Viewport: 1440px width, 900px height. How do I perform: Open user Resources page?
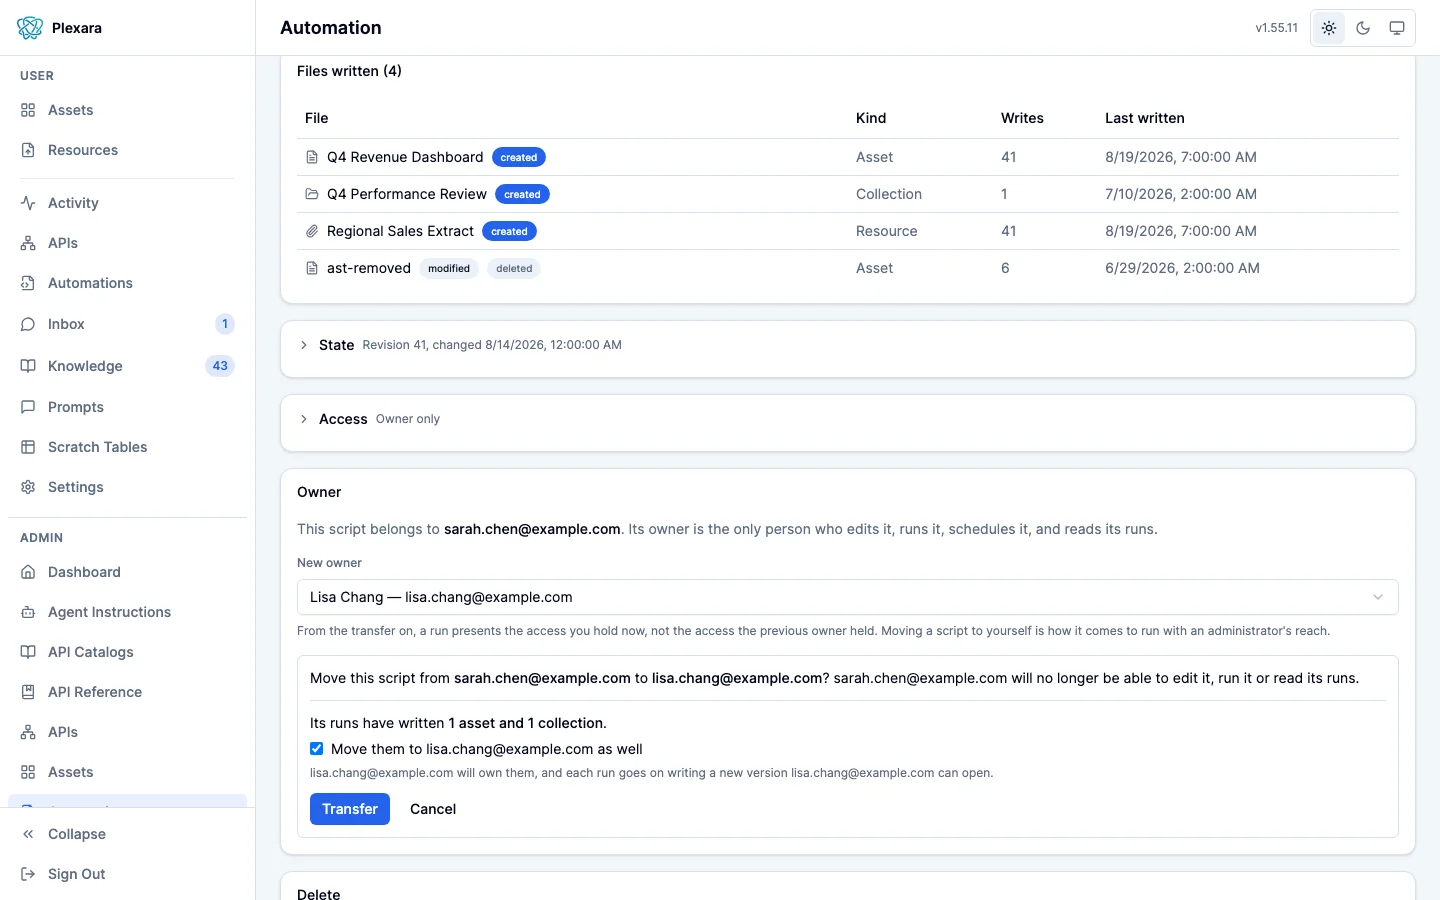pos(127,150)
